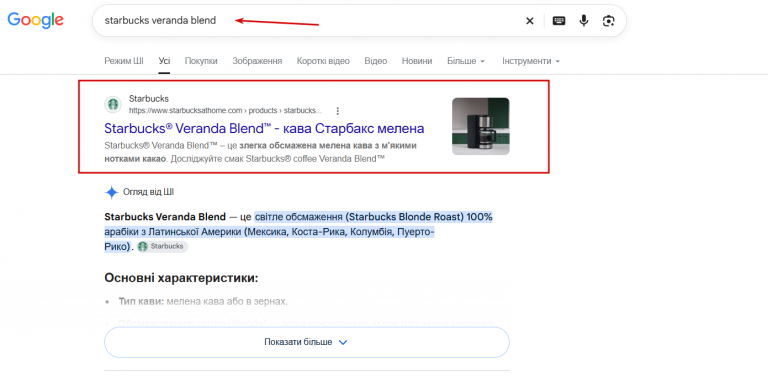Screen dimensions: 768x382
Task: Open the three-dot menu beside the Starbucks URL
Action: coord(337,111)
